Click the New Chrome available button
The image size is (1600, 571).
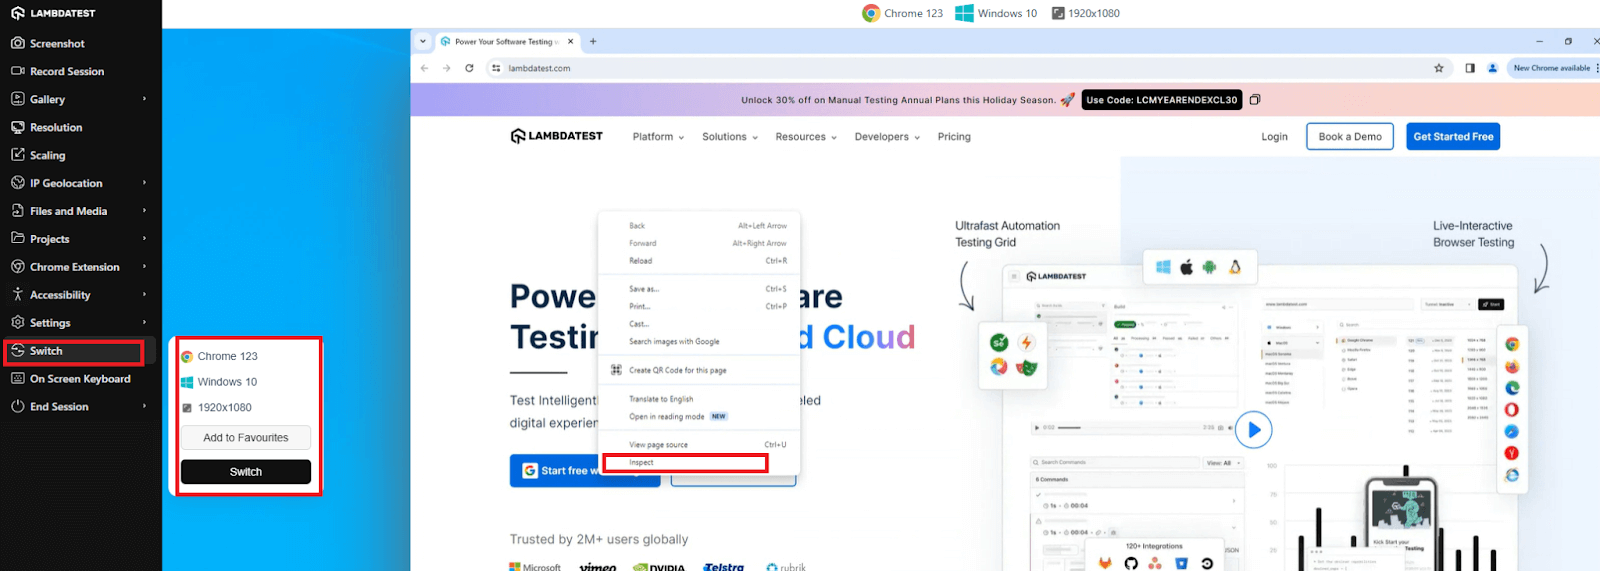(1553, 69)
